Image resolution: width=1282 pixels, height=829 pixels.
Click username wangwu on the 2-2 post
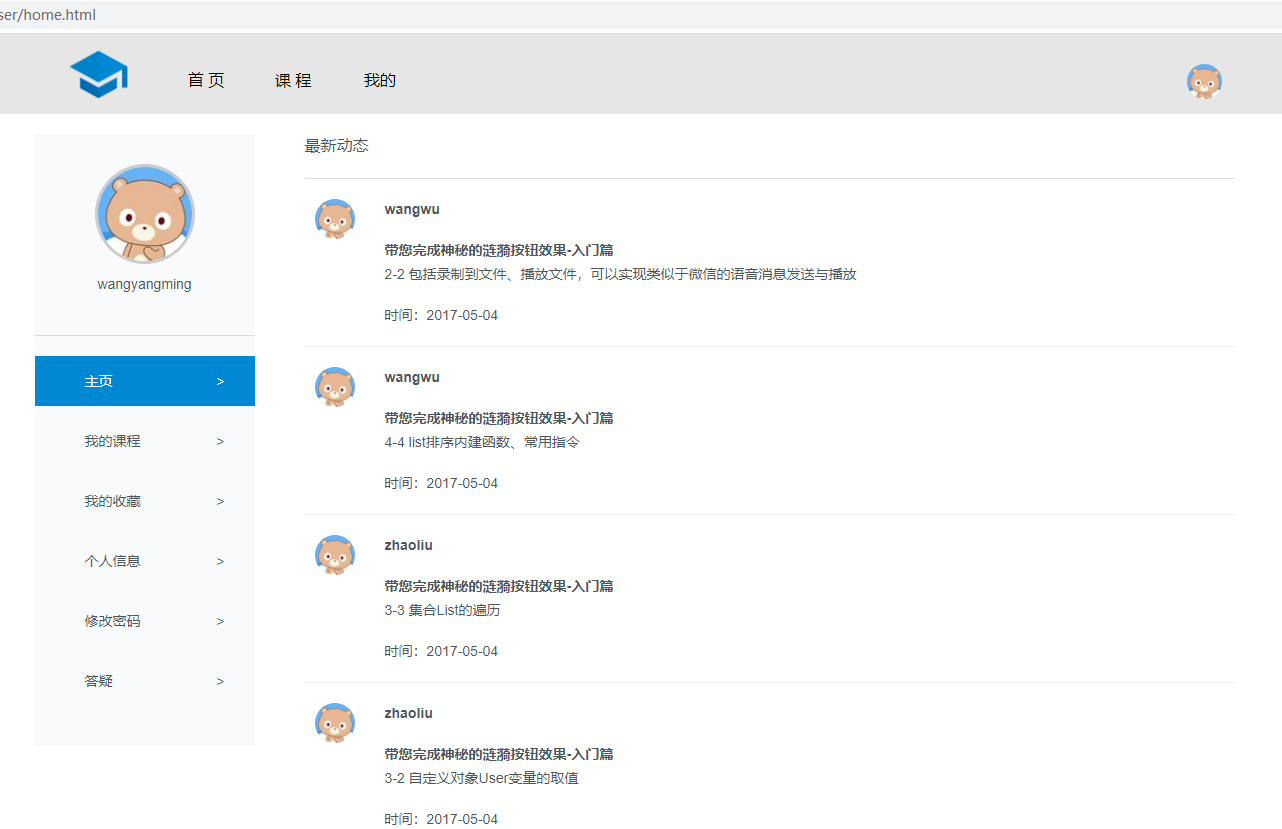(x=412, y=209)
